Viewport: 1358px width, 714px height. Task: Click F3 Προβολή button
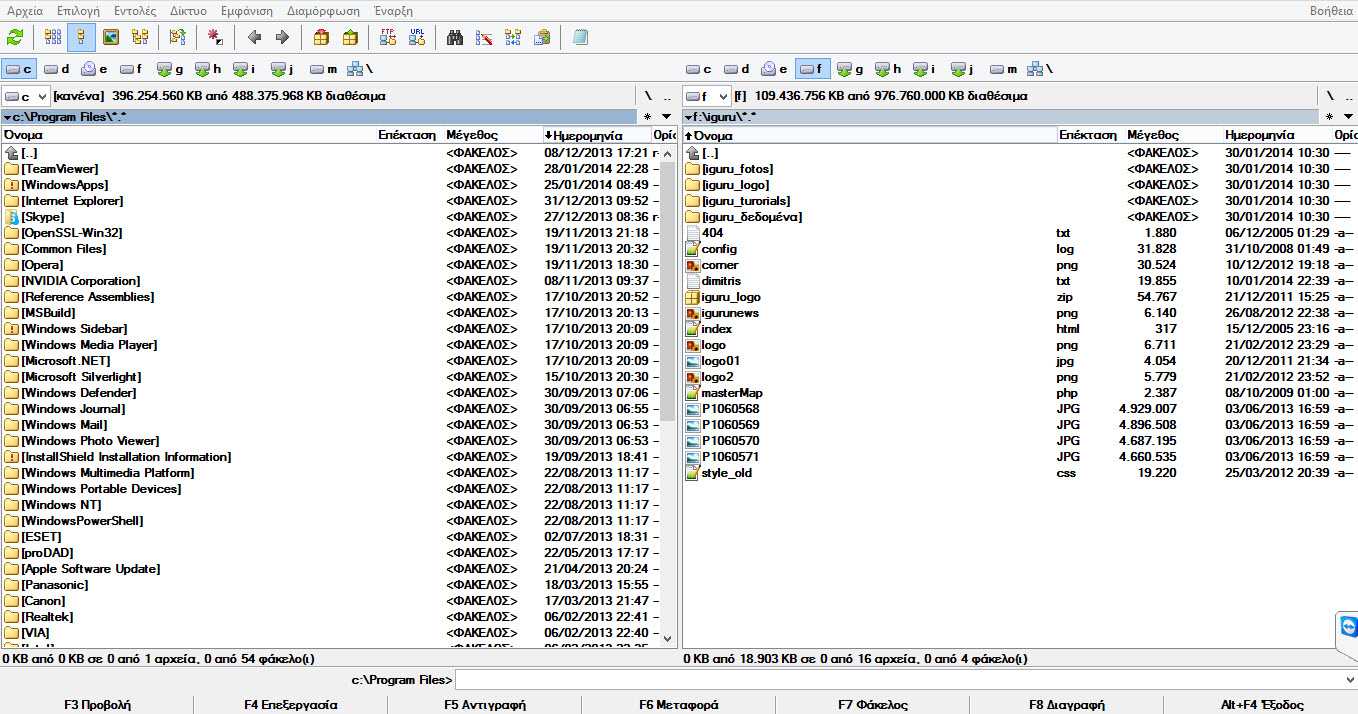(x=97, y=704)
